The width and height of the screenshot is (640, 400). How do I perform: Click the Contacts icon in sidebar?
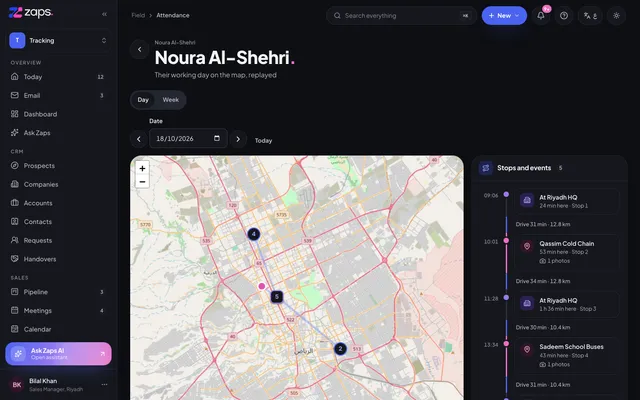coord(15,222)
